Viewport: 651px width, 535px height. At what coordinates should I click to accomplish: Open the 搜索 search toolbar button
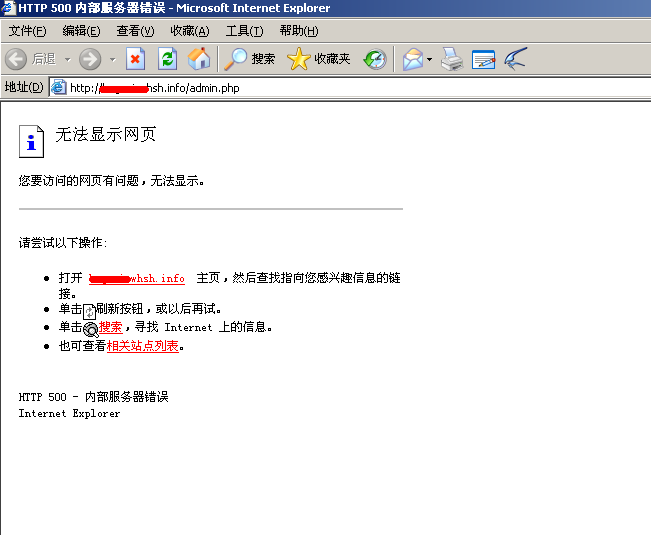click(249, 59)
